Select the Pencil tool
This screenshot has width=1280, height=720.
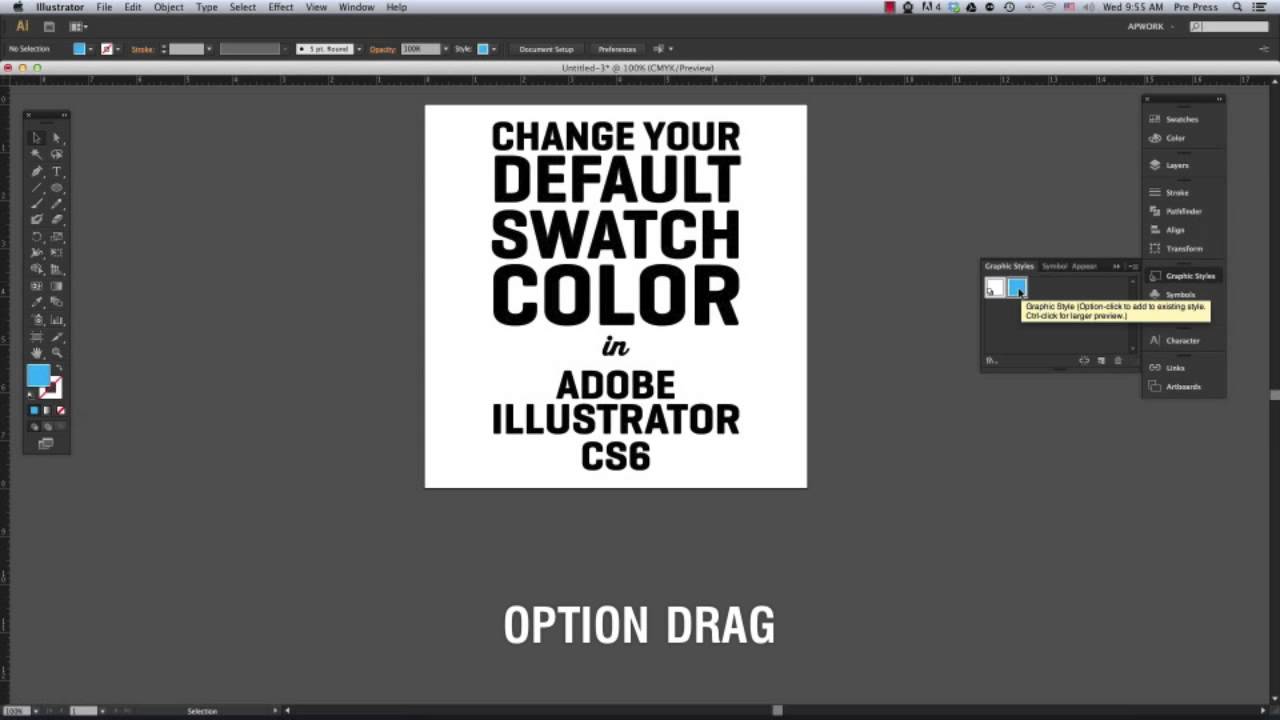coord(56,203)
